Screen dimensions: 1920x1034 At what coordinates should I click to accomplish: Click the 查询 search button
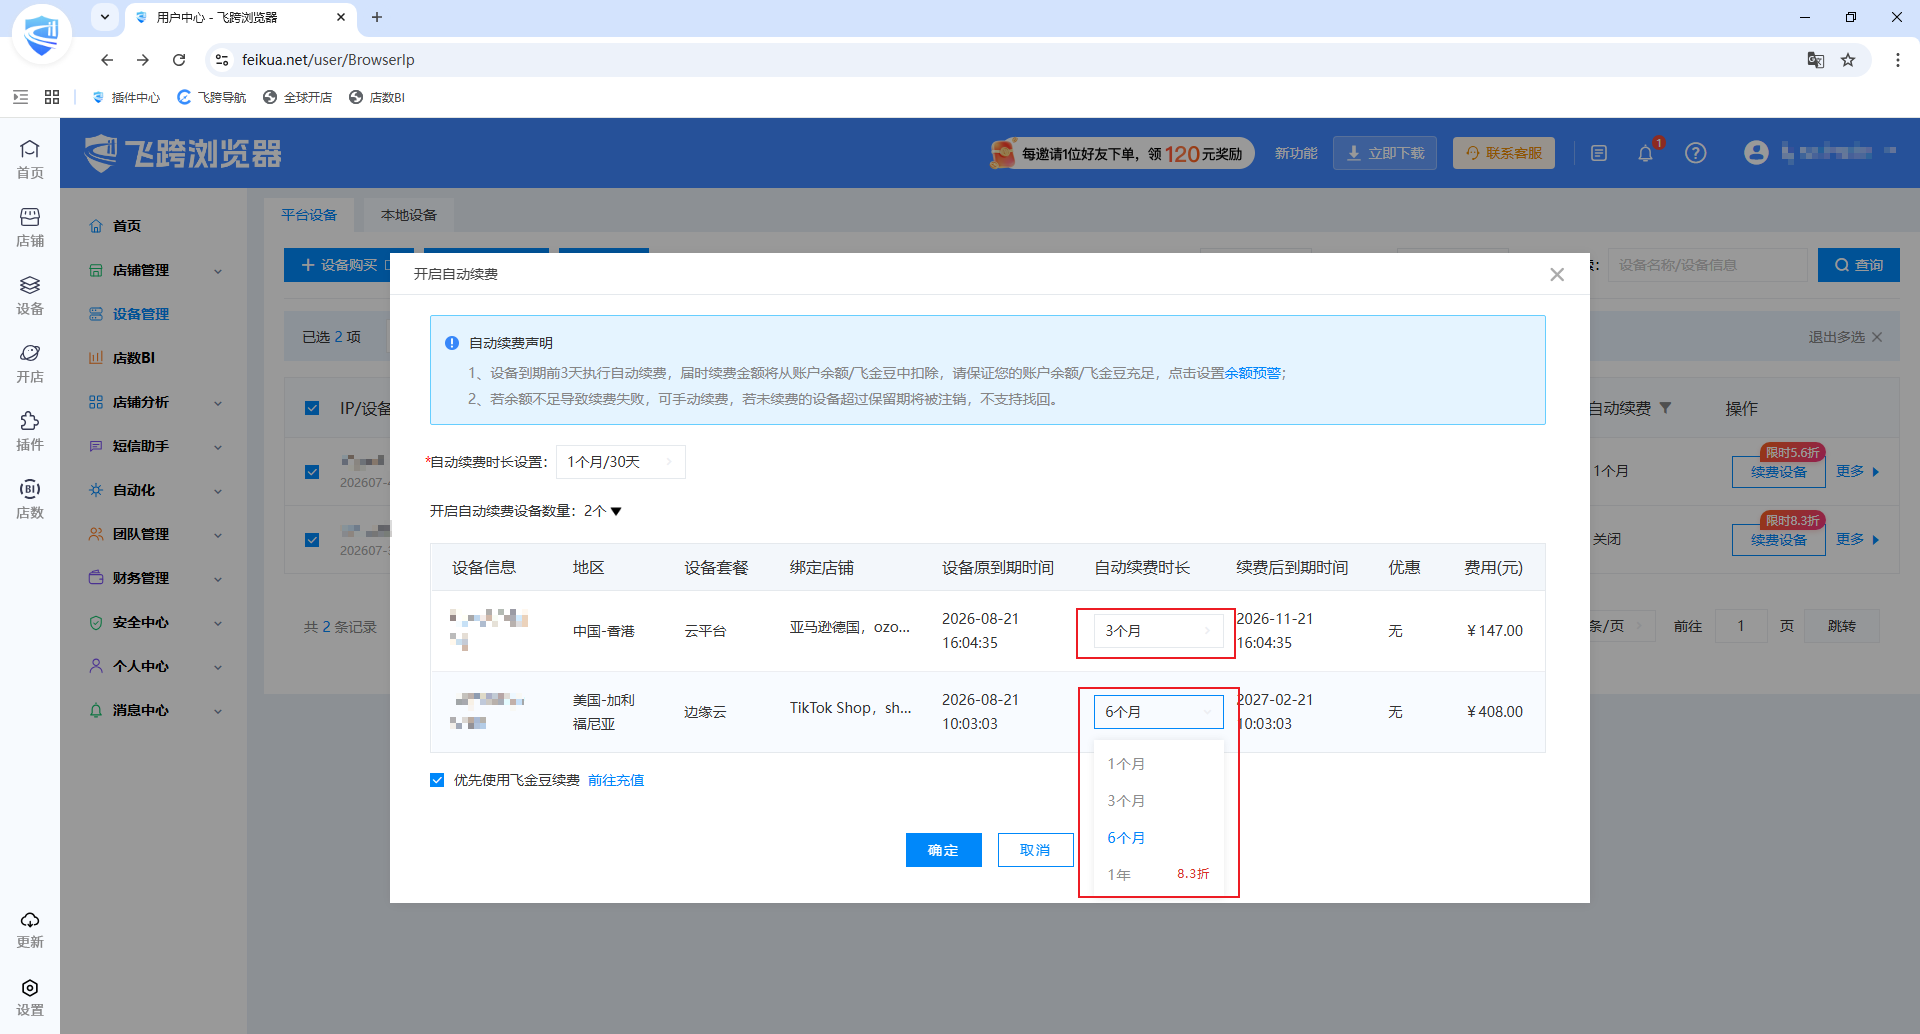click(x=1859, y=265)
